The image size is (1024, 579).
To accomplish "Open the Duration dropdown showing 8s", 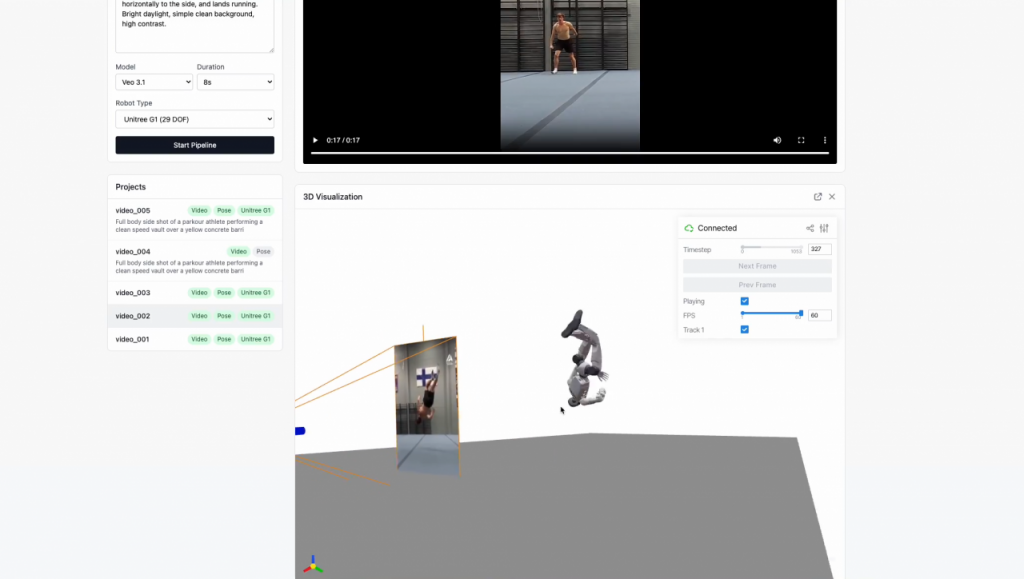I will click(x=235, y=82).
